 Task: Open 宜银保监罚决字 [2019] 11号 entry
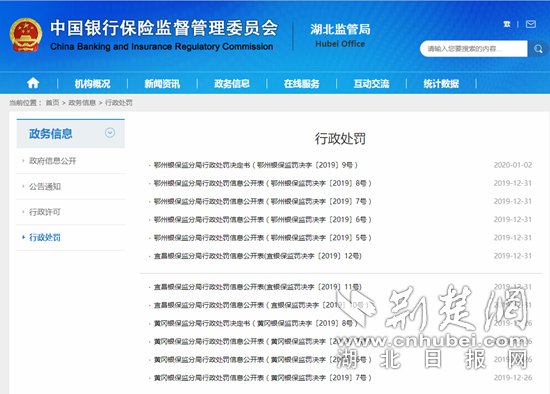[258, 287]
